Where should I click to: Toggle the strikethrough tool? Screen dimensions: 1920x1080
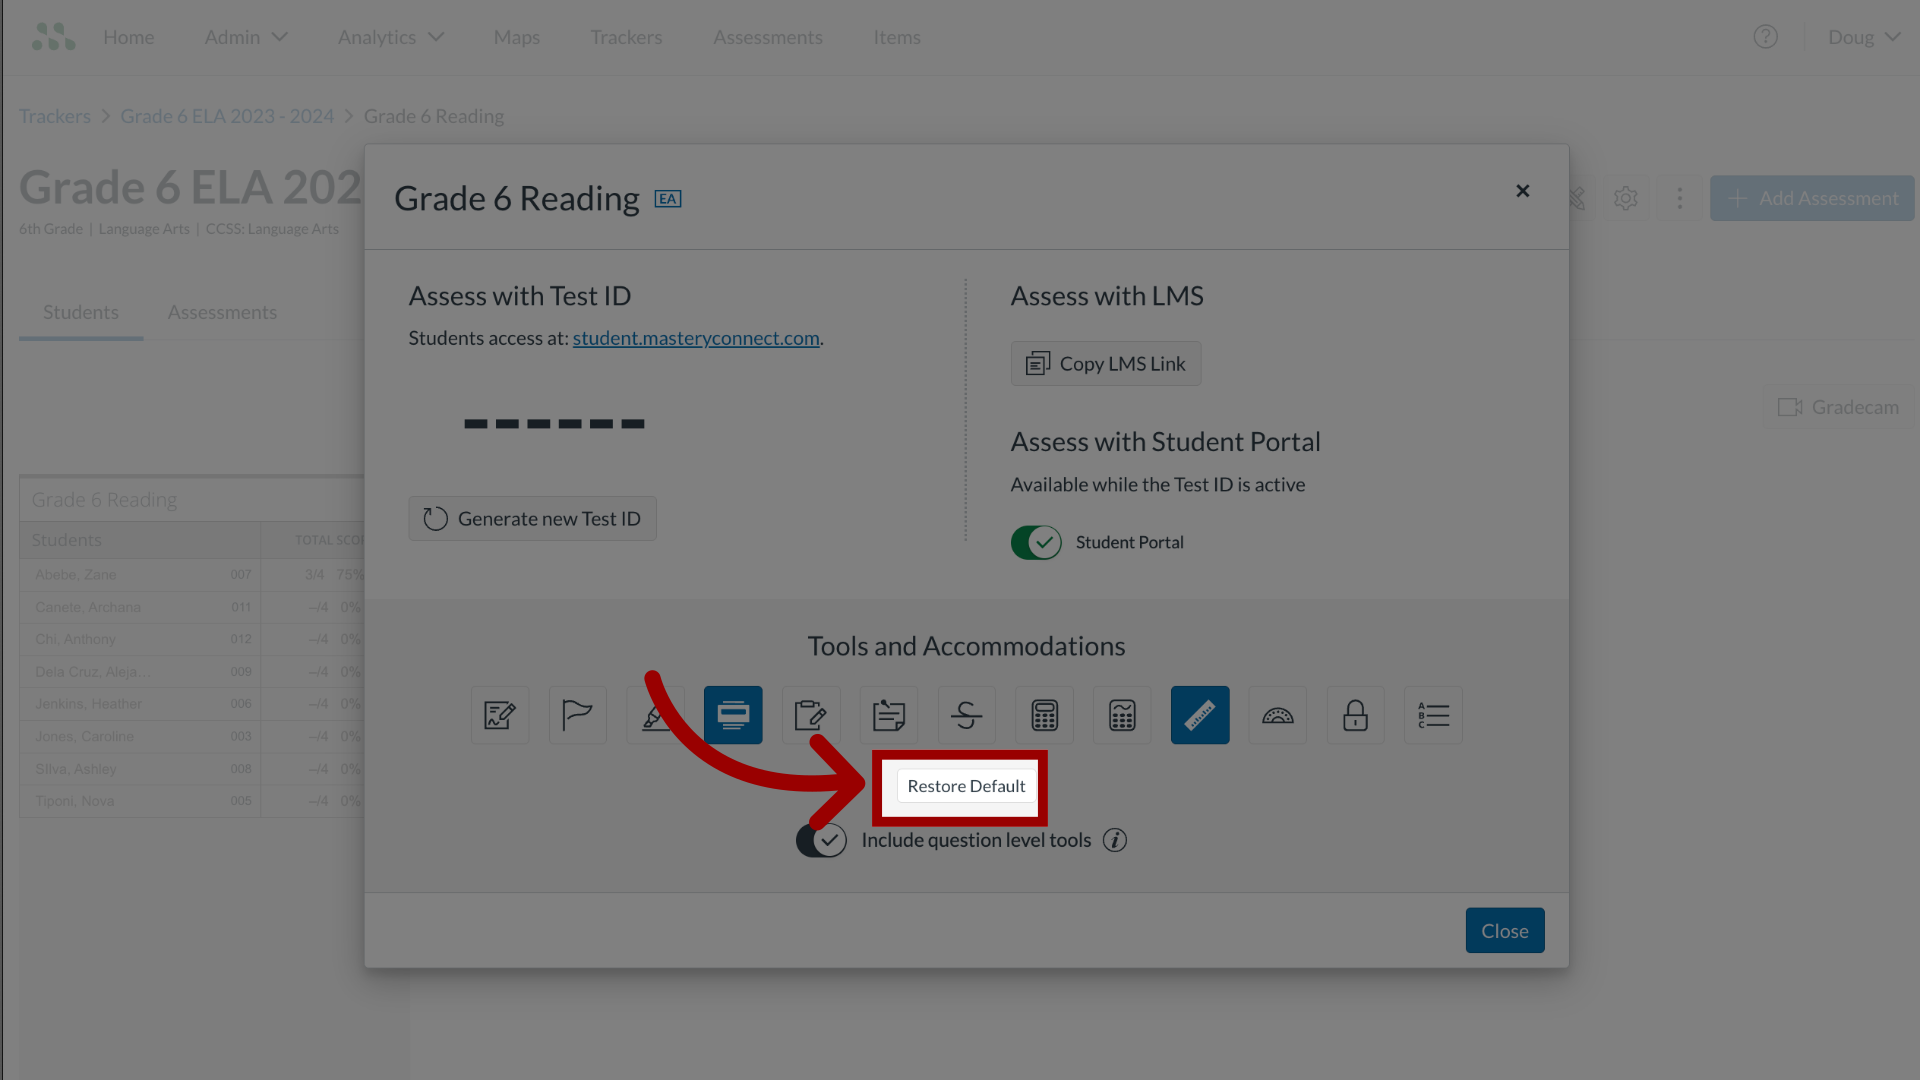tap(967, 715)
